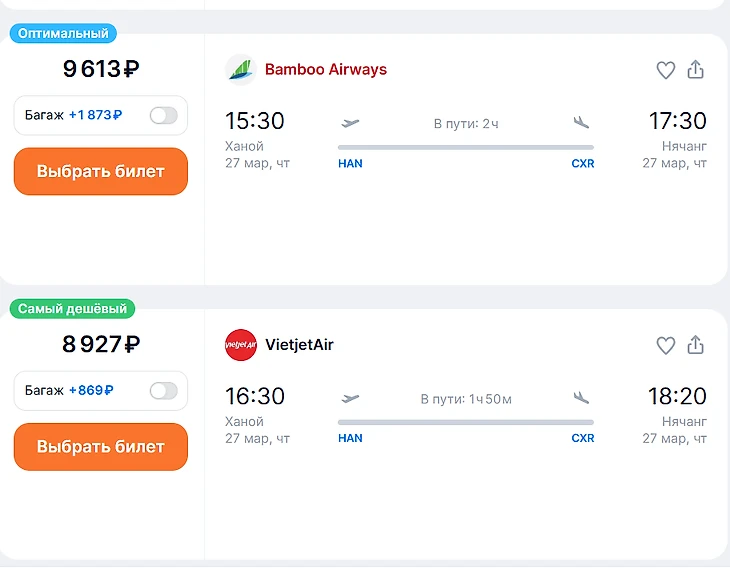Choose the 8 927₽ VietjetAir ticket
This screenshot has height=571, width=730.
pos(100,446)
